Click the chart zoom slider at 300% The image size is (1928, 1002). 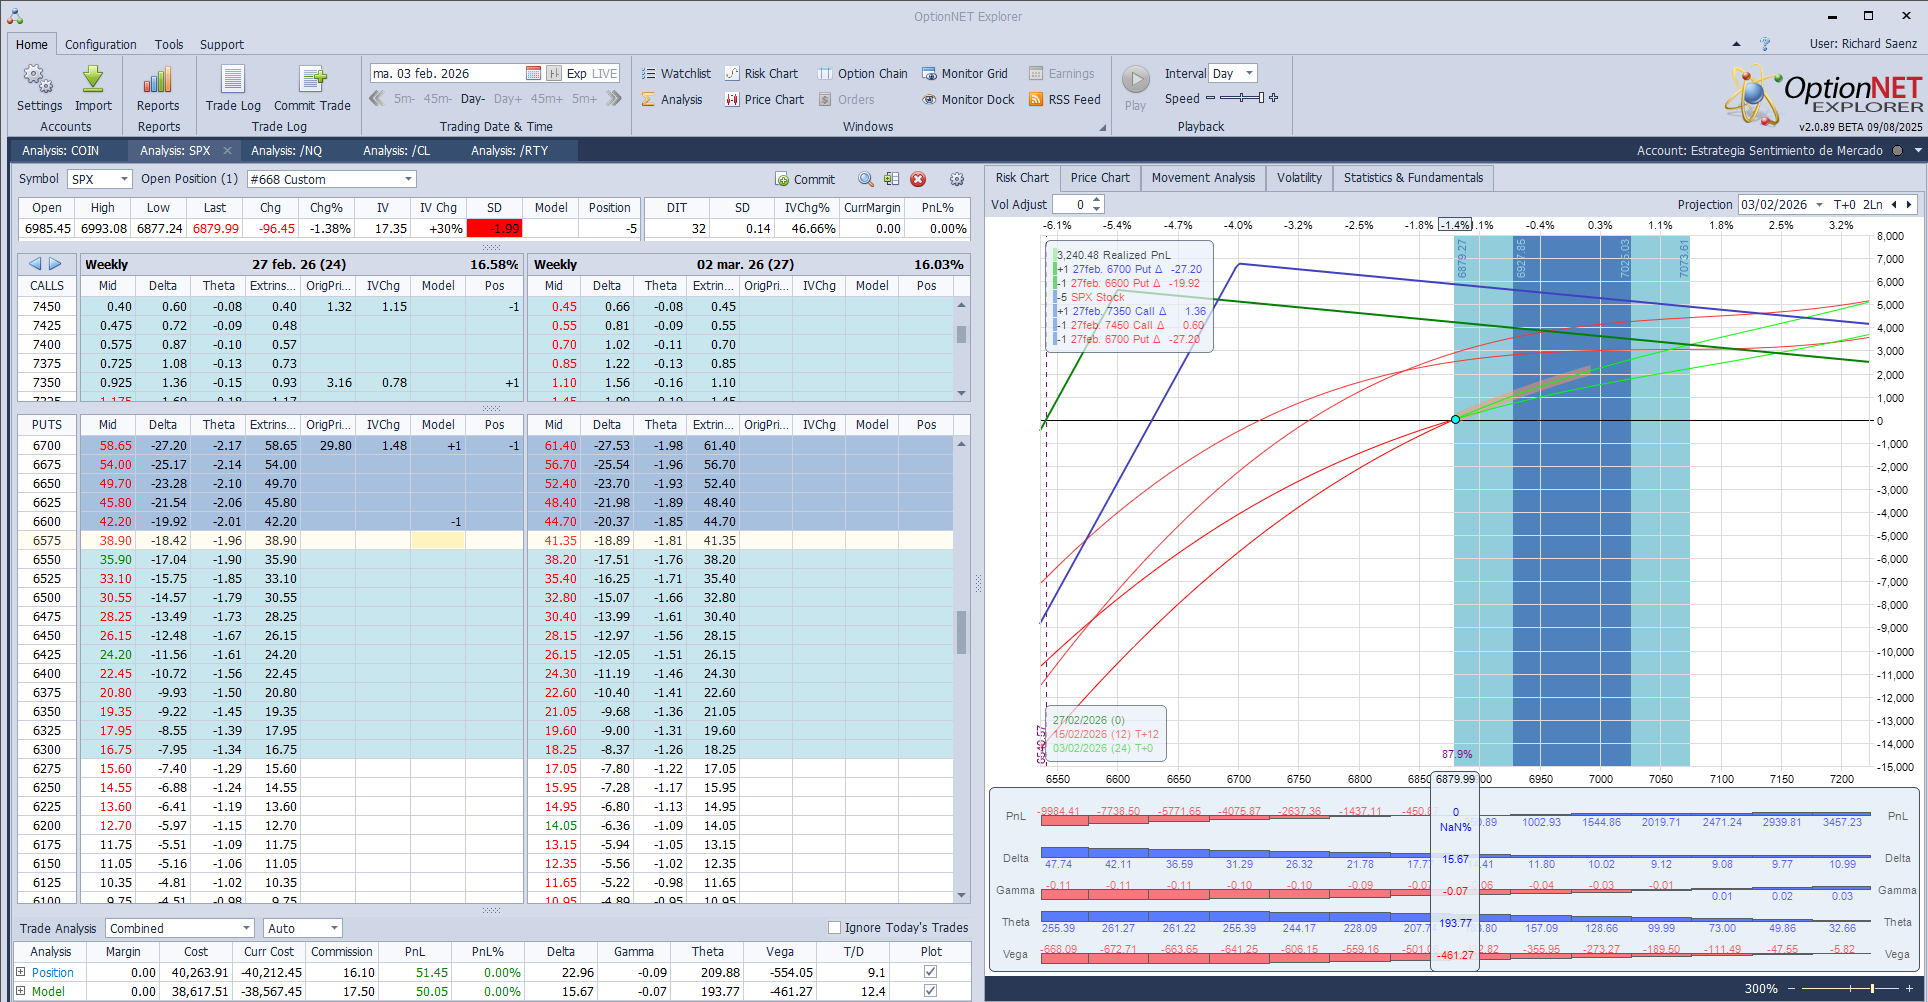point(1848,989)
